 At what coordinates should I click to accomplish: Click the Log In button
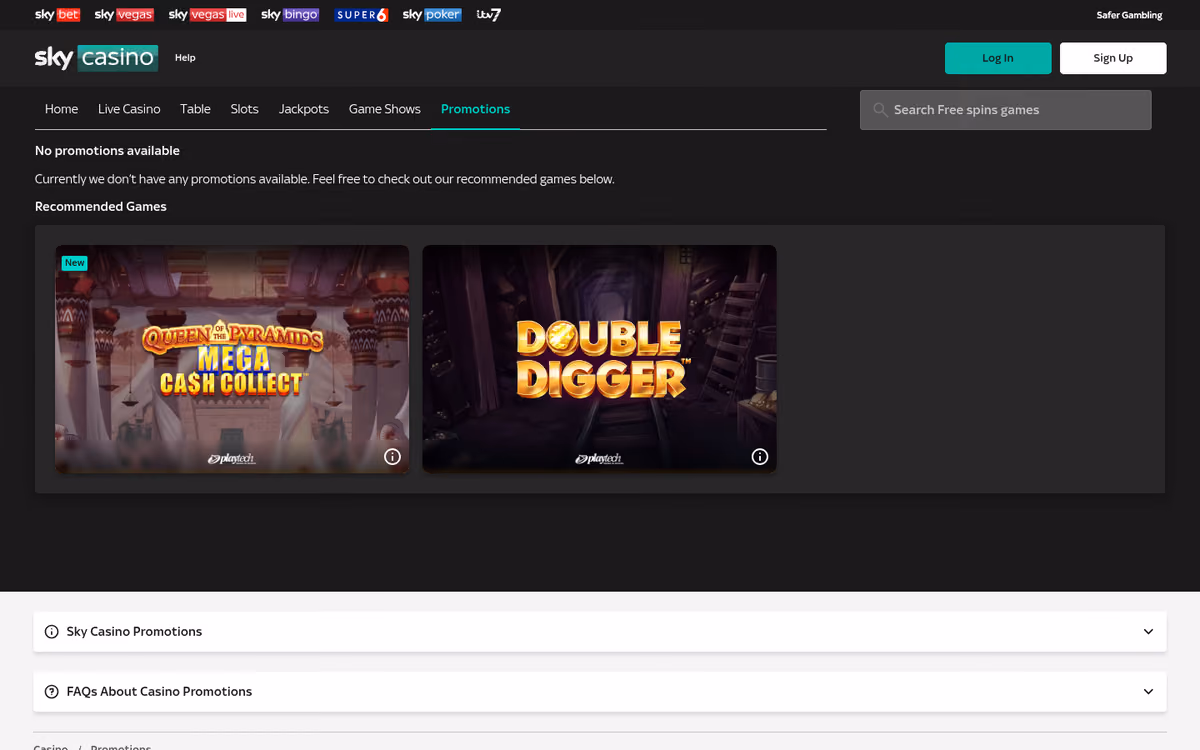pyautogui.click(x=998, y=58)
